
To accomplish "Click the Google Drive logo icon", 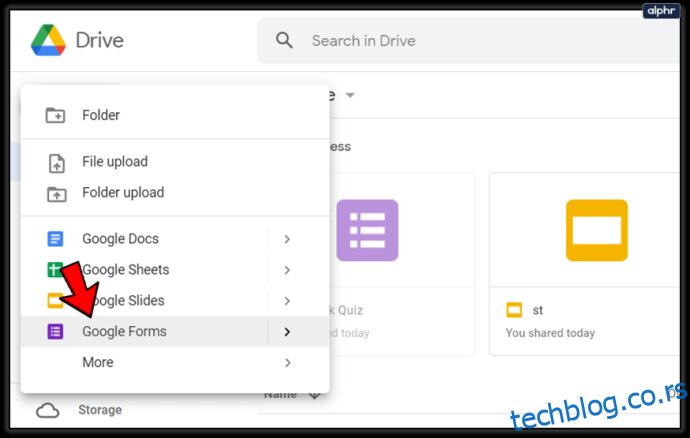I will click(x=48, y=40).
